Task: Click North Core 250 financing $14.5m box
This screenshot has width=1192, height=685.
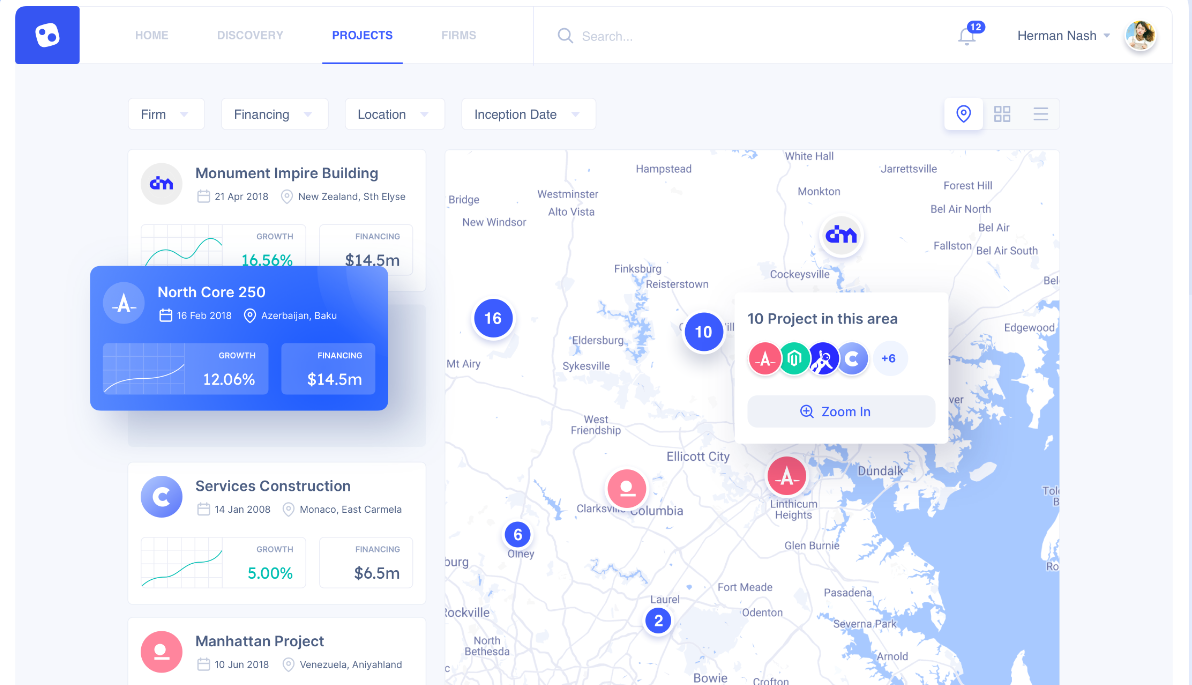Action: [x=328, y=369]
